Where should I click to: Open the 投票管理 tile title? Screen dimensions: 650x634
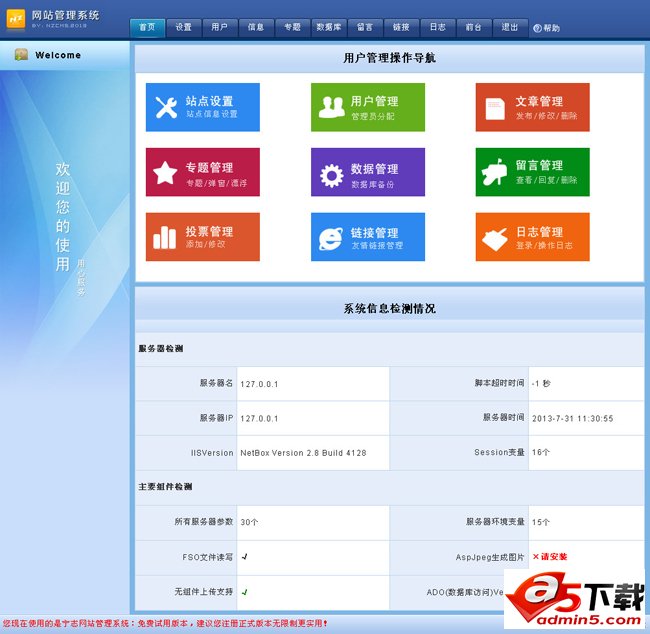pos(209,231)
